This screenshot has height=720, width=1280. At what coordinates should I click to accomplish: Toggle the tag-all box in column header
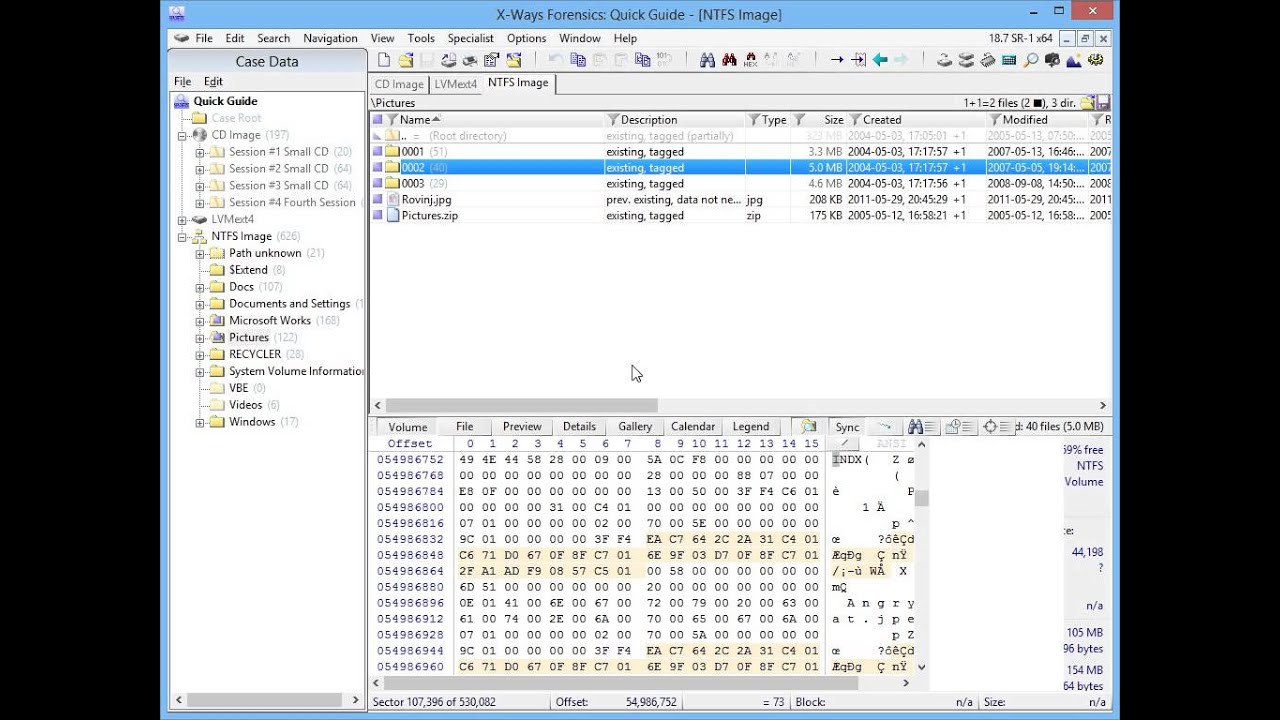tap(377, 120)
